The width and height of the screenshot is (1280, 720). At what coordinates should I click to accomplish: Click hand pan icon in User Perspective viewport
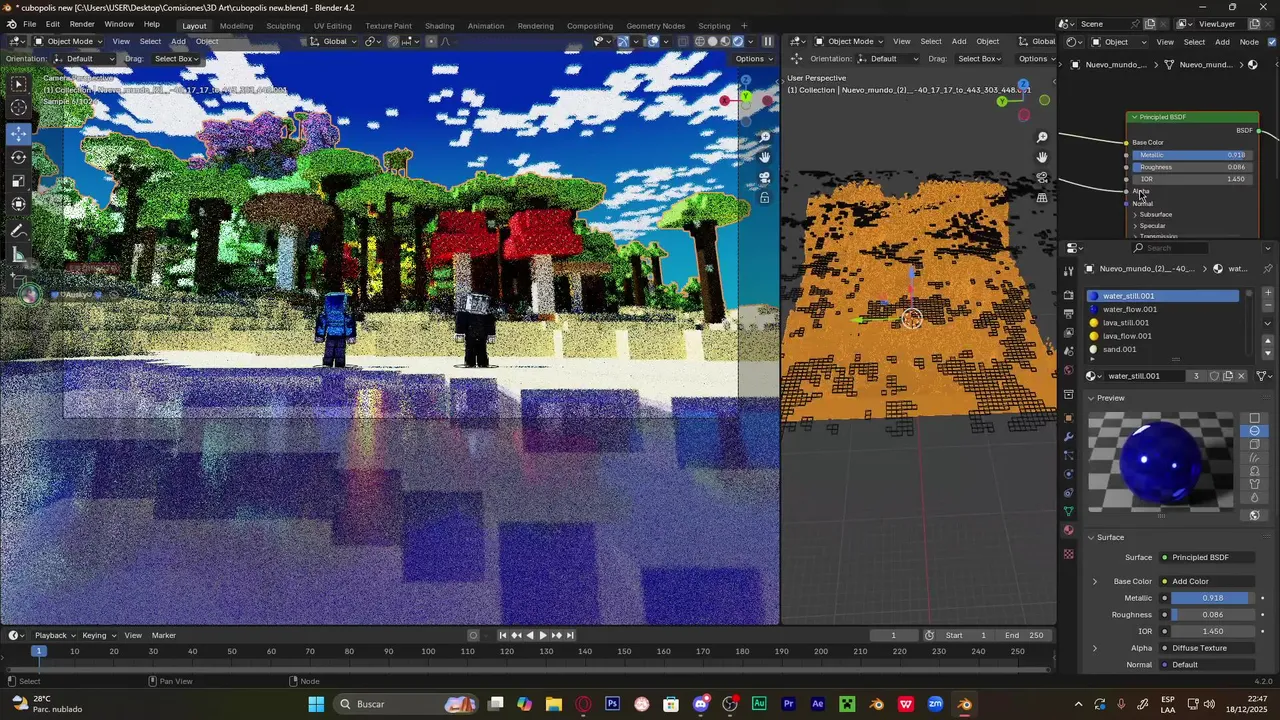point(1042,157)
